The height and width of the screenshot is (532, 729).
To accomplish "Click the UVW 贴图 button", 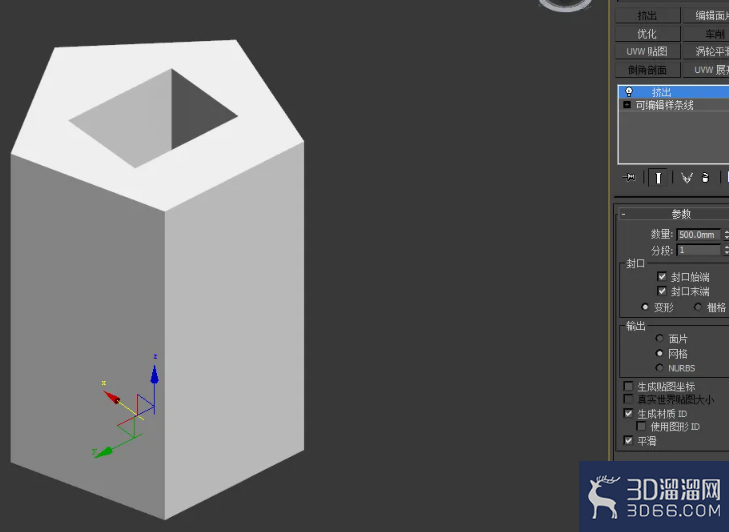I will point(647,51).
